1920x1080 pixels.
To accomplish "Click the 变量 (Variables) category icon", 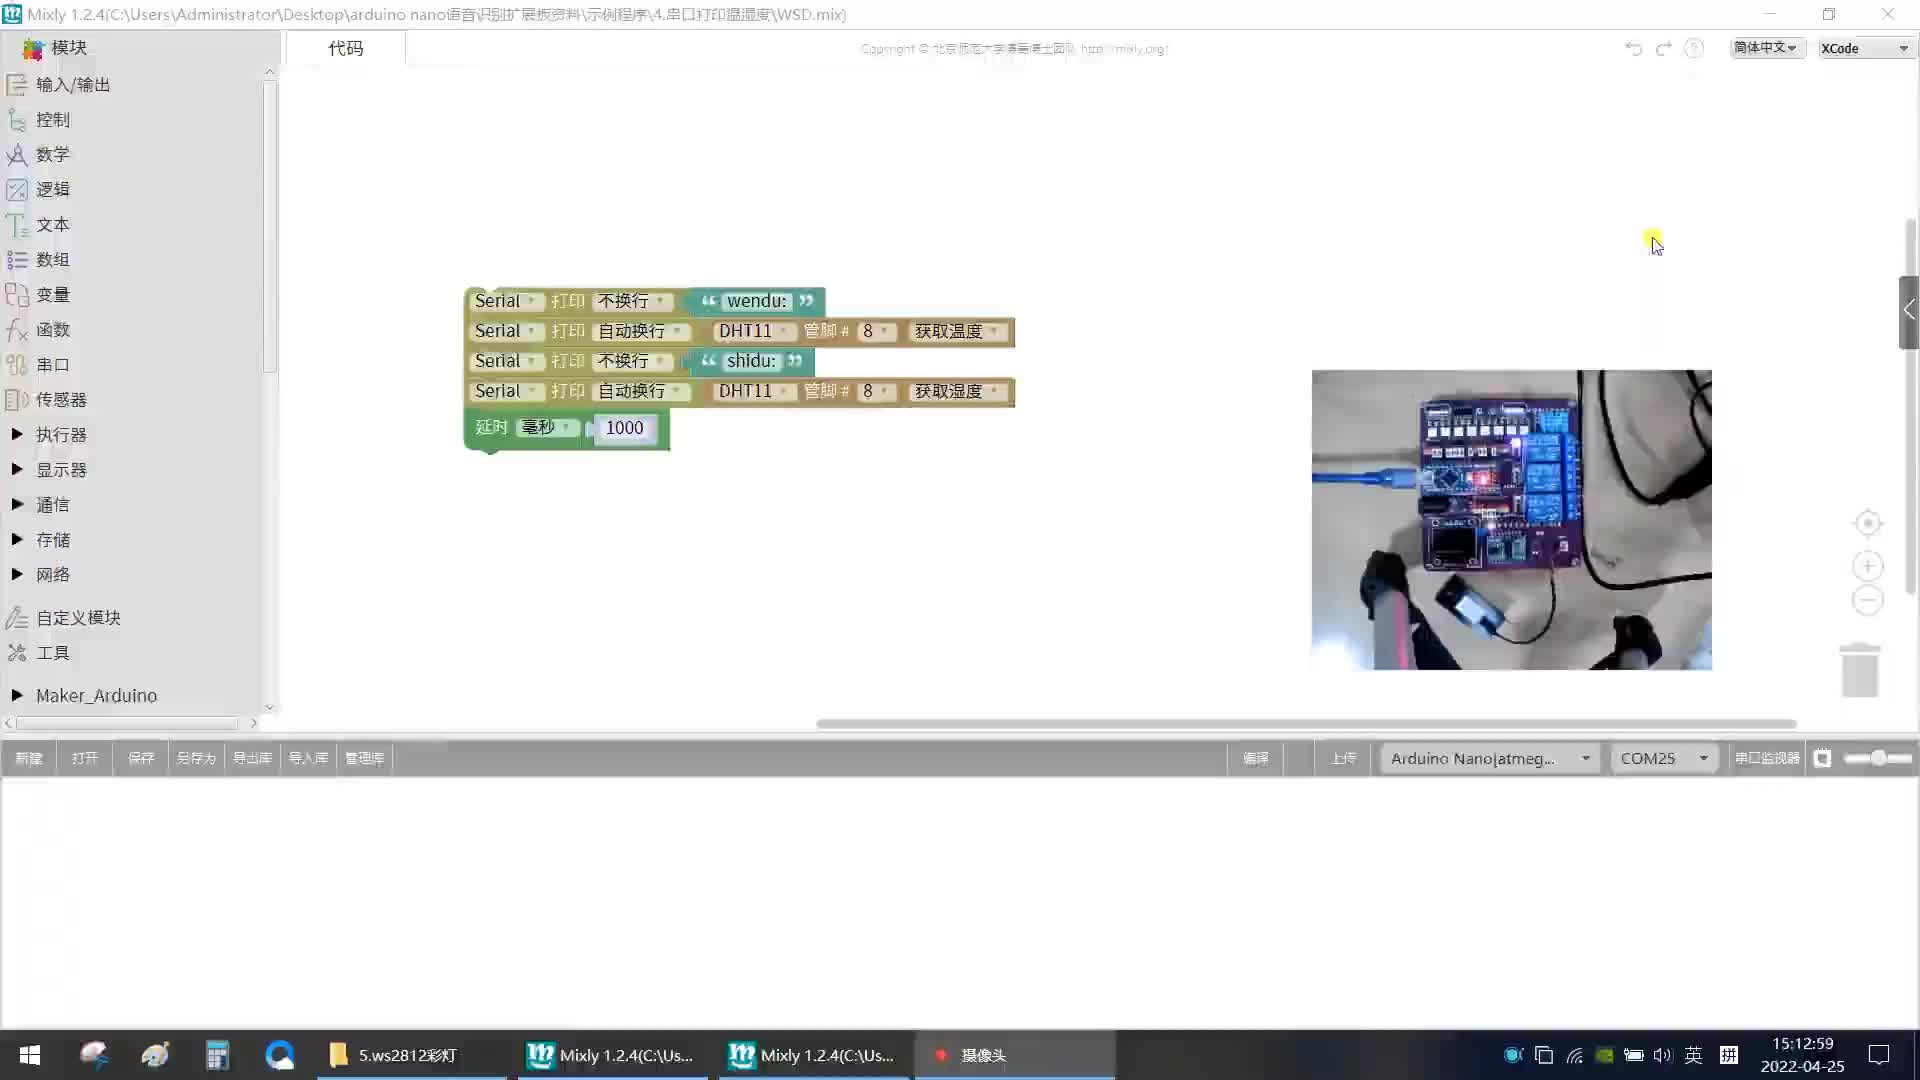I will (18, 294).
